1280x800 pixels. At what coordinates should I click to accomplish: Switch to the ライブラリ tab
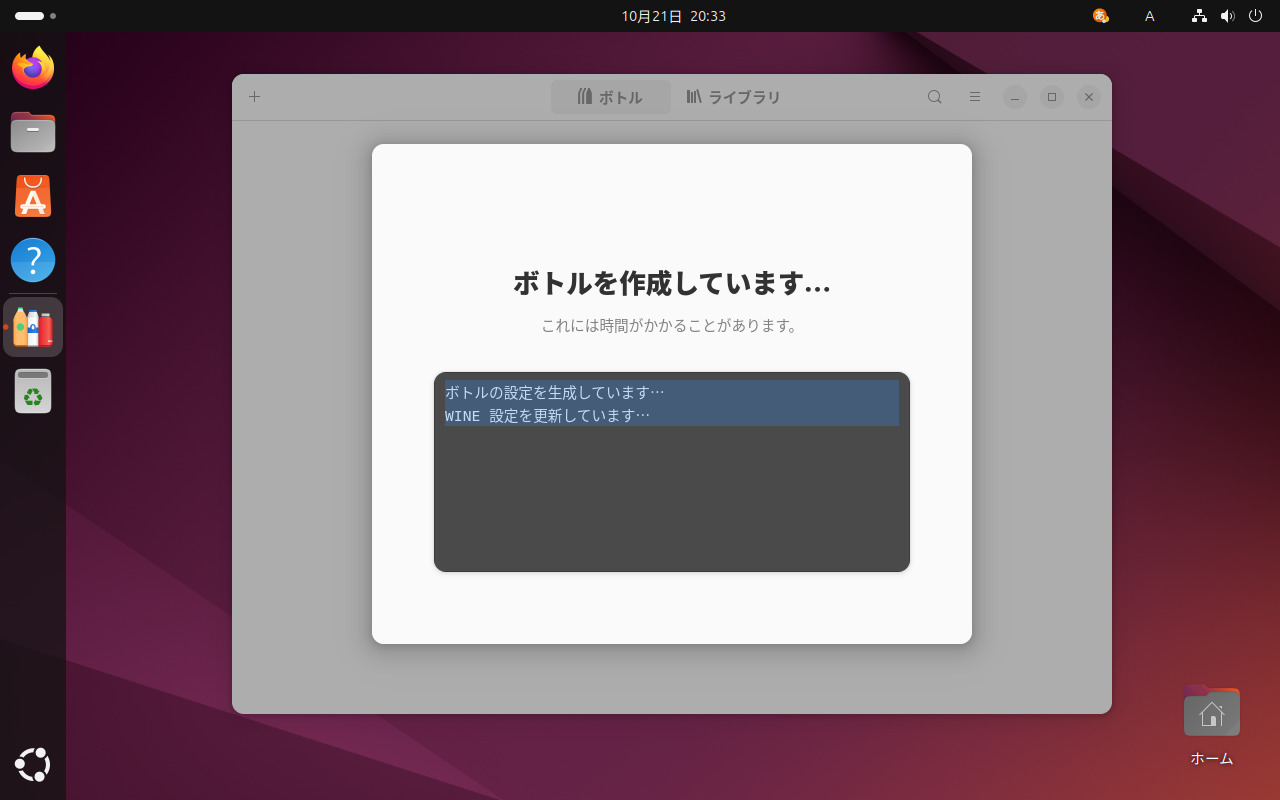733,96
